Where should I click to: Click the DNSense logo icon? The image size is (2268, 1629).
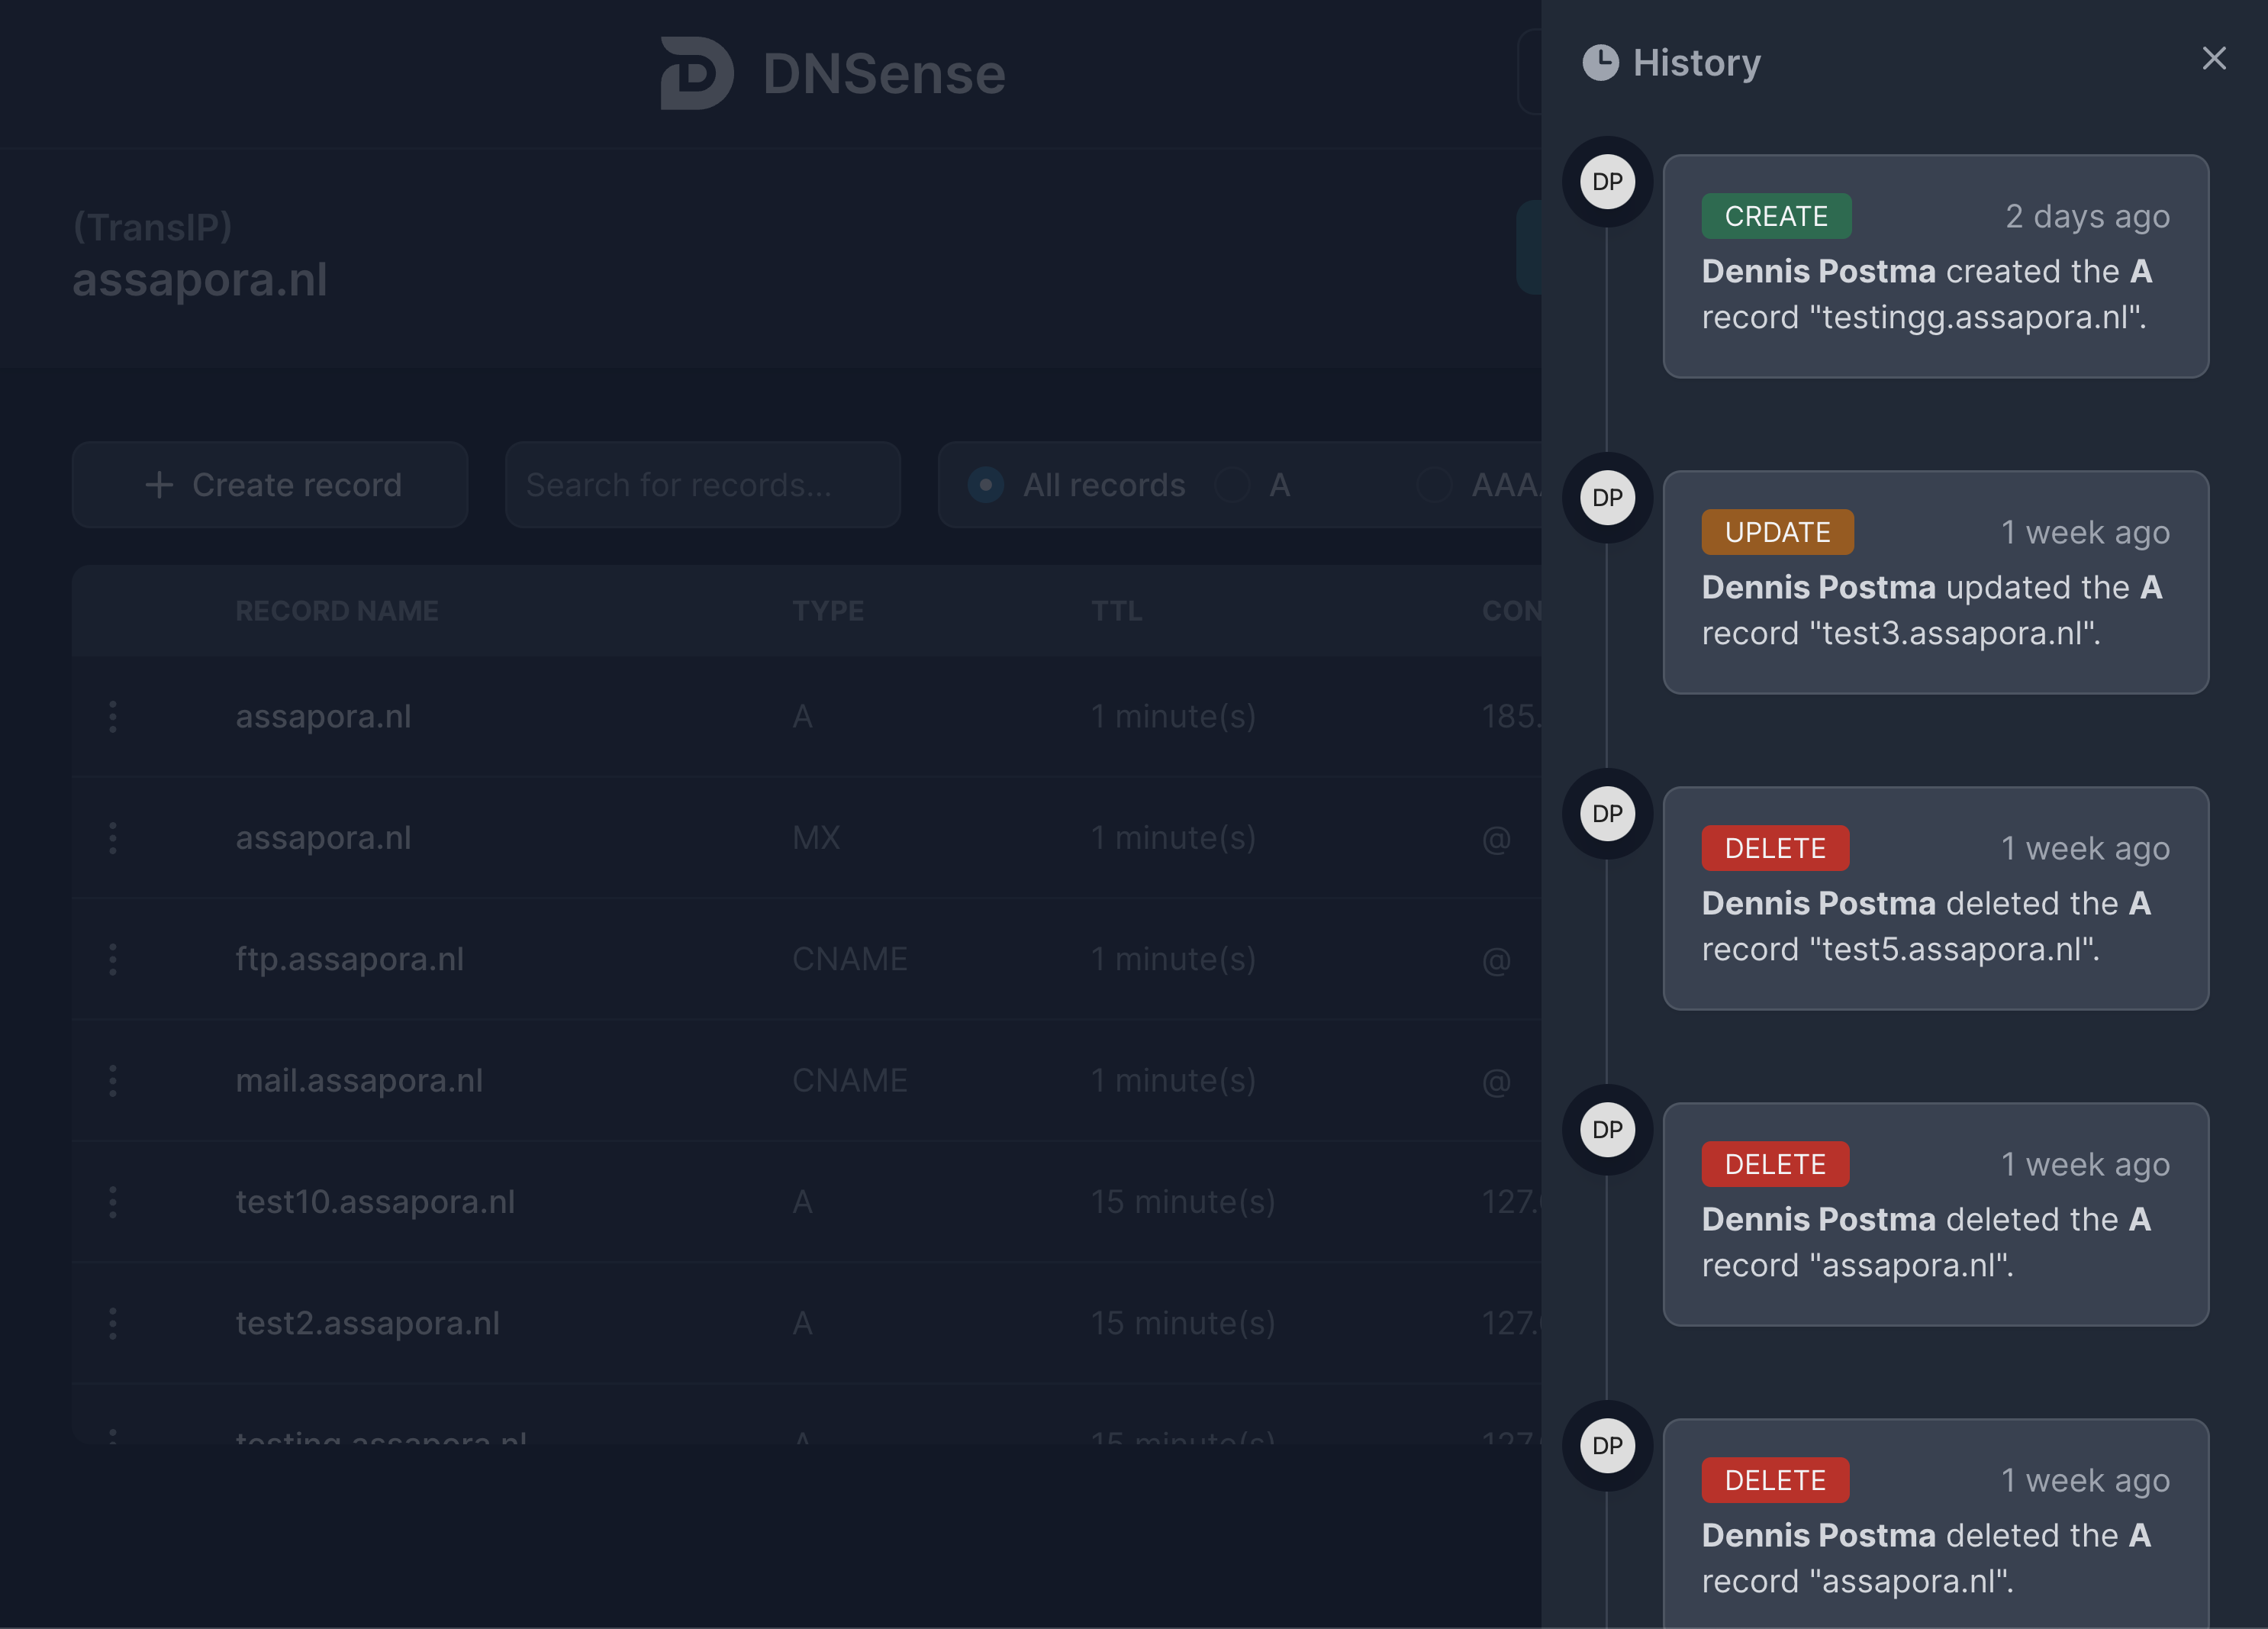(697, 73)
